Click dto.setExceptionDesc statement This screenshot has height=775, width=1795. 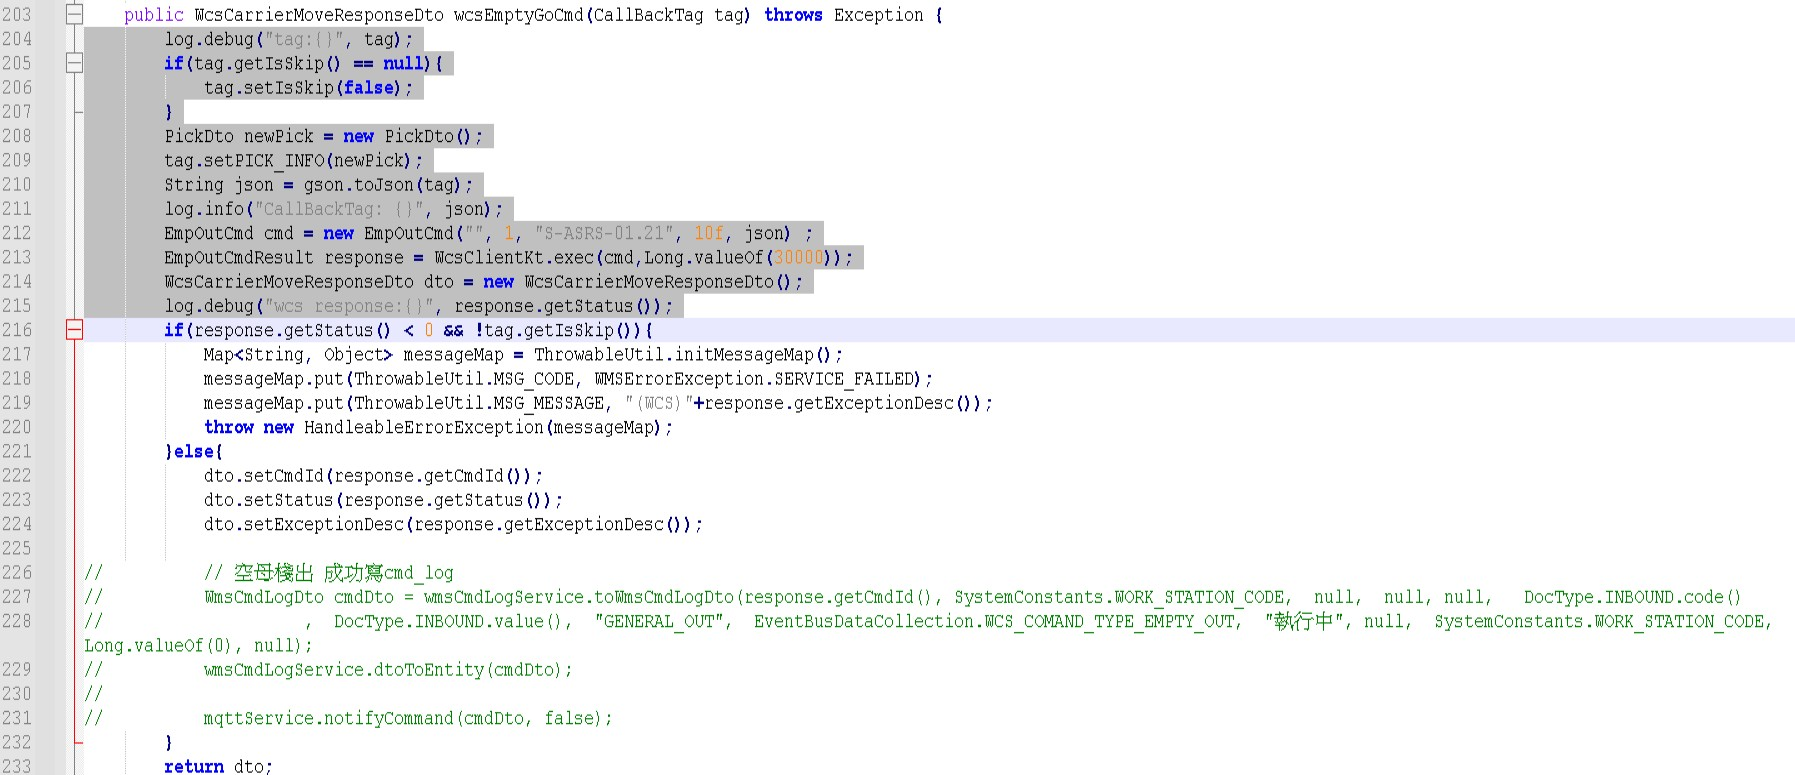tap(453, 525)
